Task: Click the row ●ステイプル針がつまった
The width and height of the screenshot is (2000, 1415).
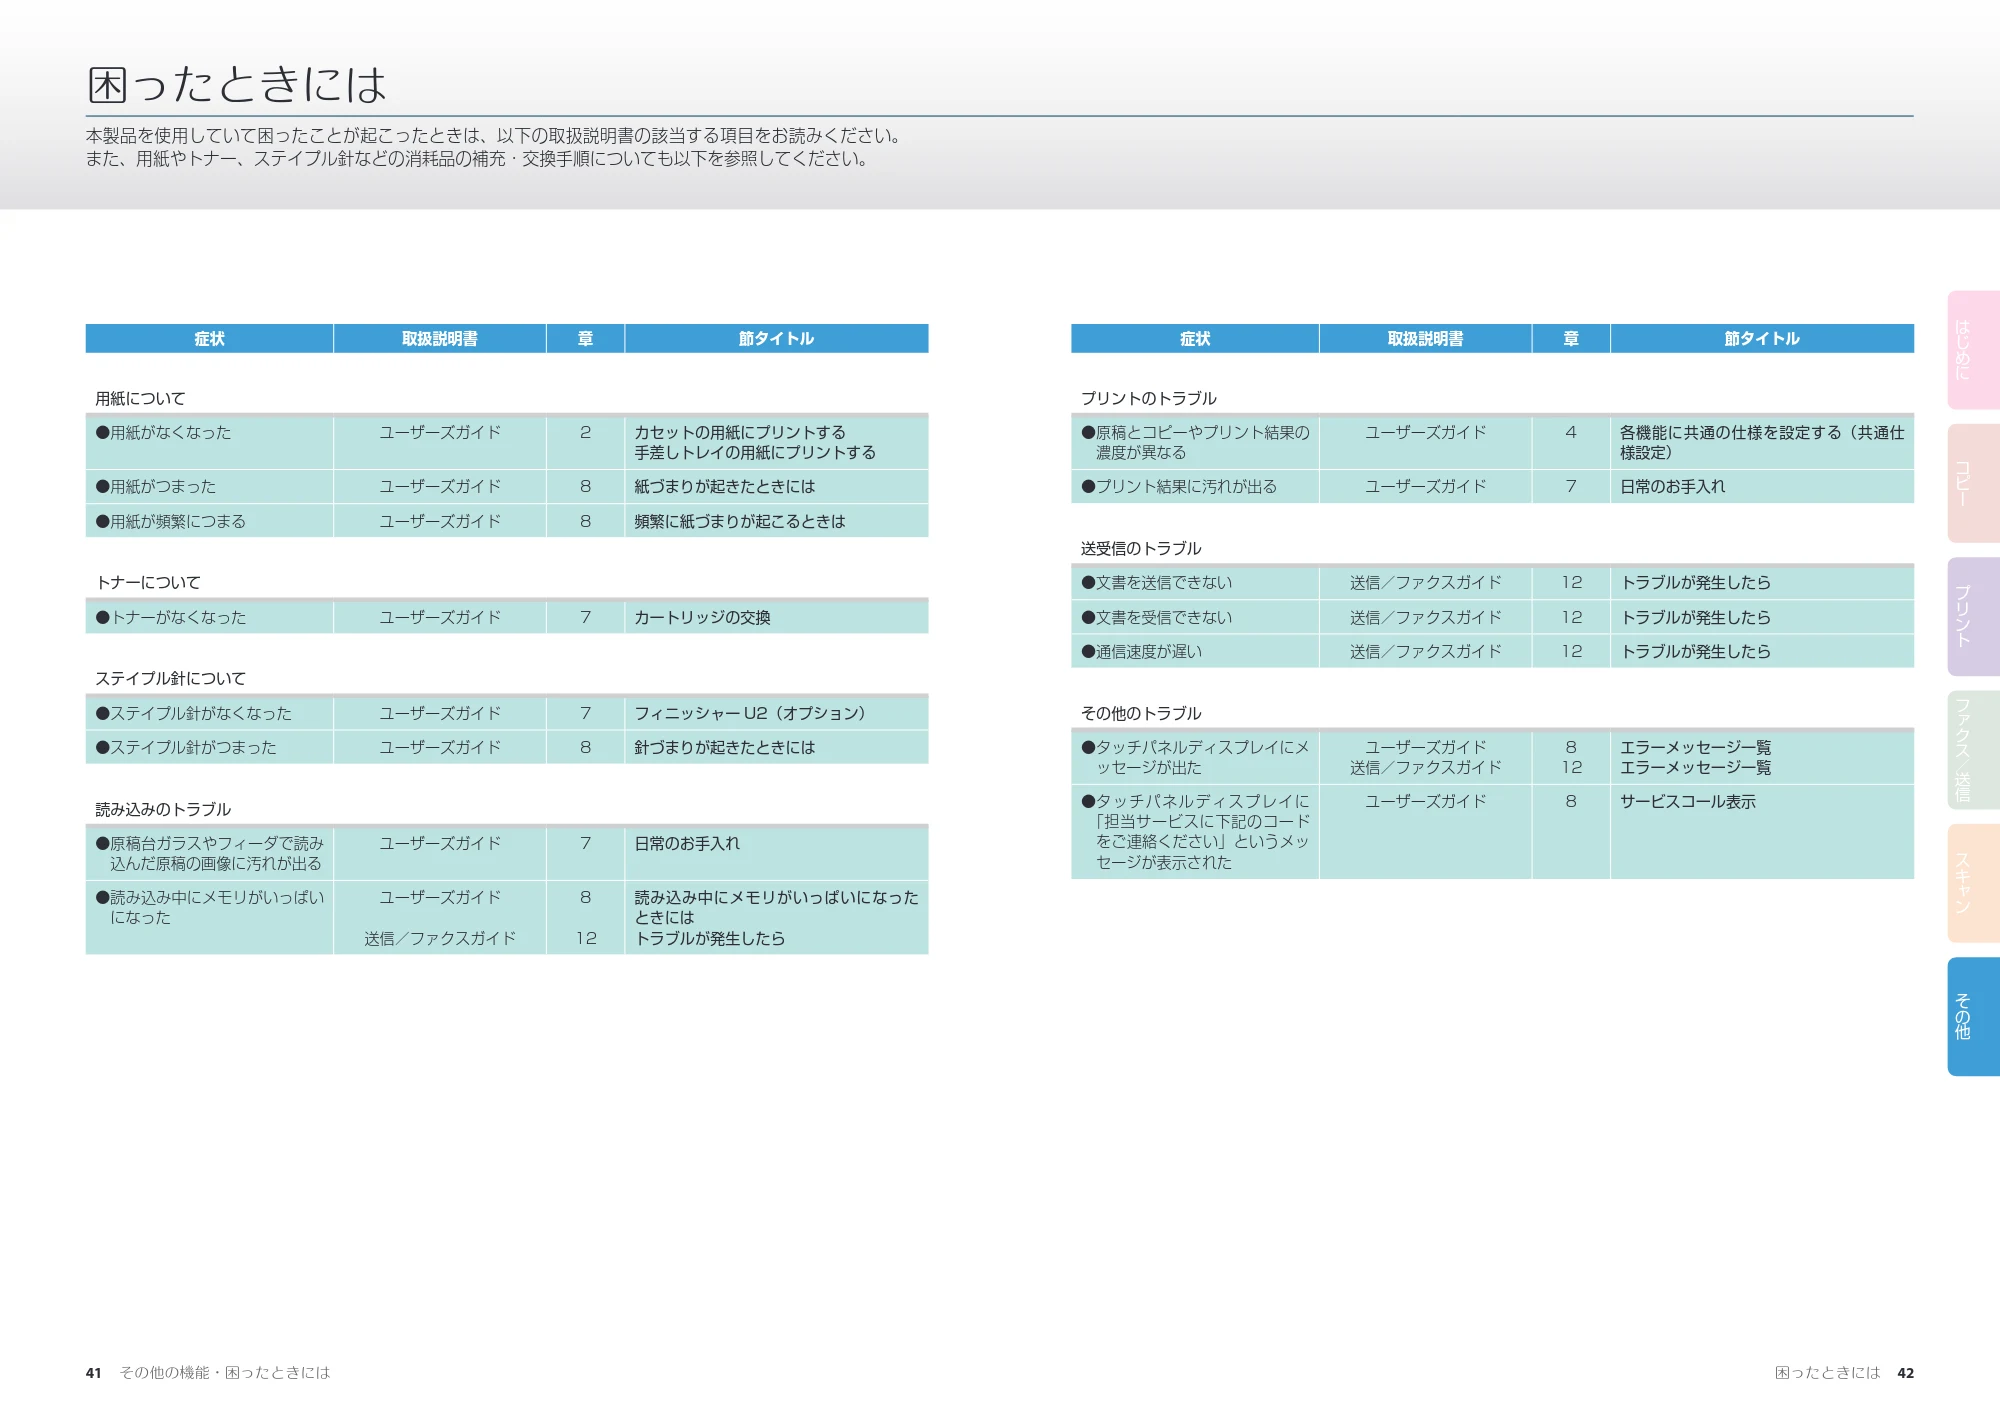Action: pos(507,747)
